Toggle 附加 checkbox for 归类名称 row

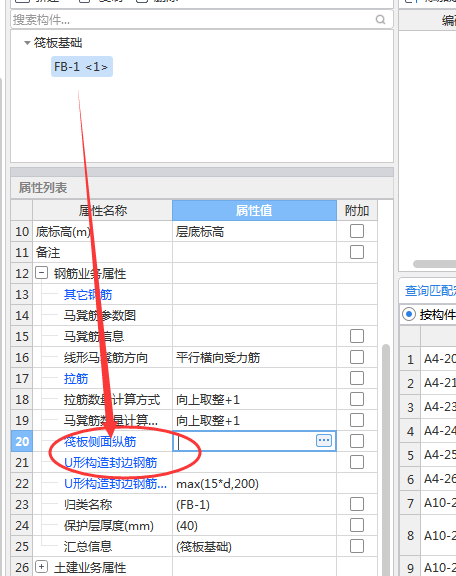(x=357, y=504)
